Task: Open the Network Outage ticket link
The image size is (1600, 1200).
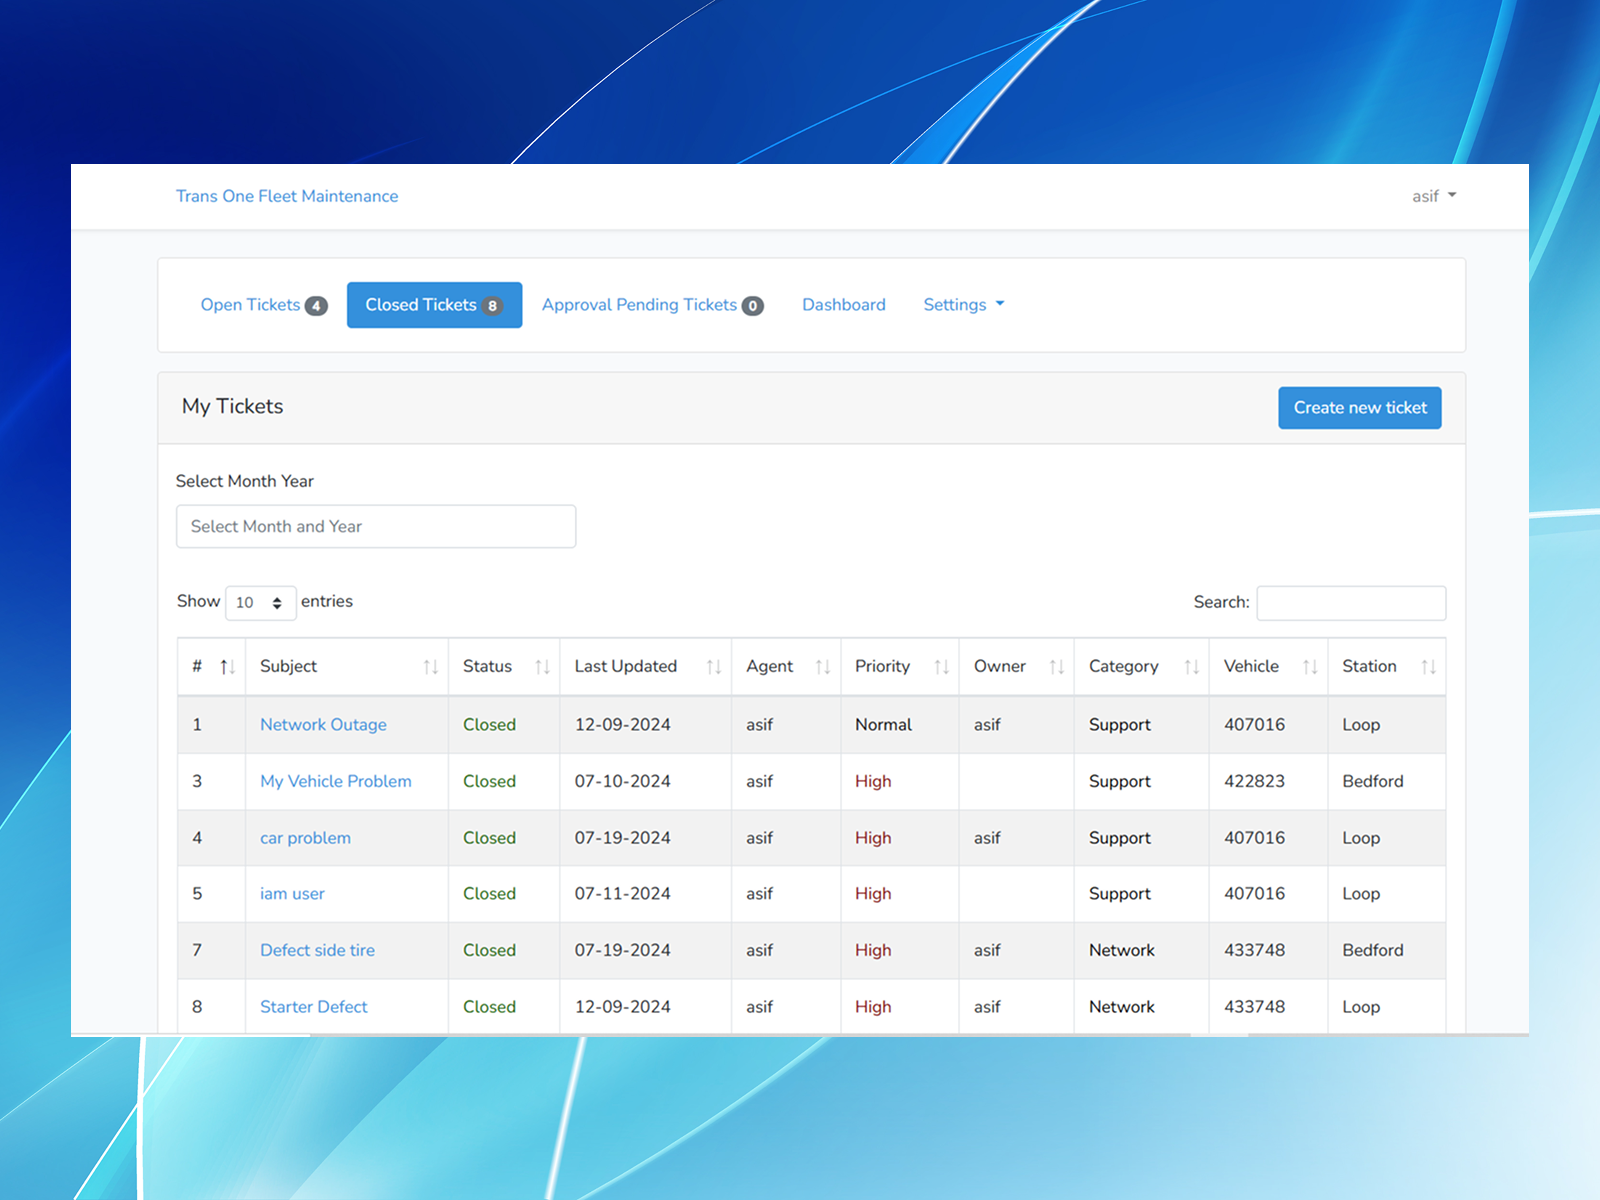Action: pos(323,725)
